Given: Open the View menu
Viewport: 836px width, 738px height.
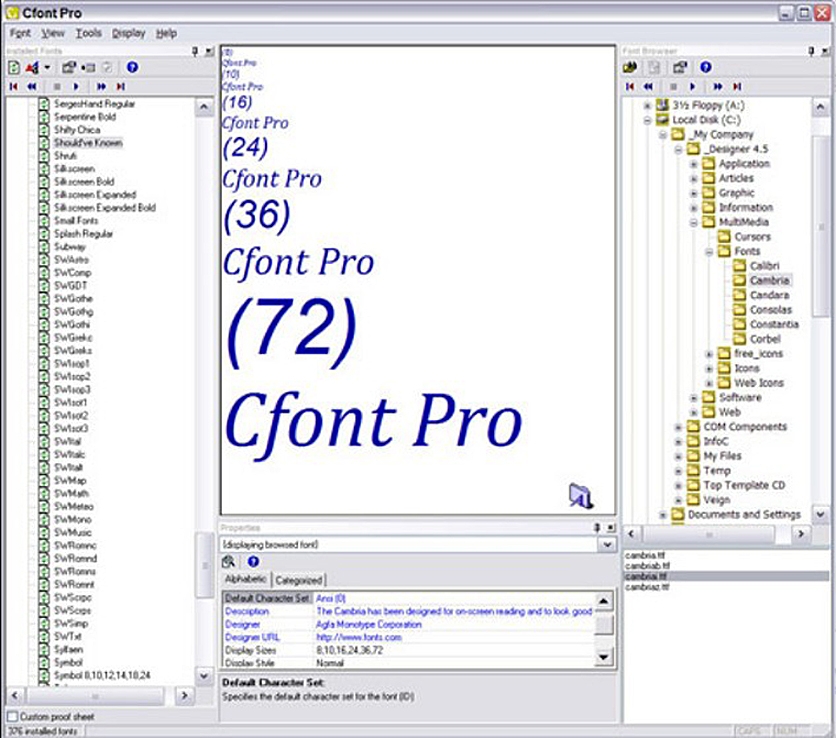Looking at the screenshot, I should click(x=53, y=33).
